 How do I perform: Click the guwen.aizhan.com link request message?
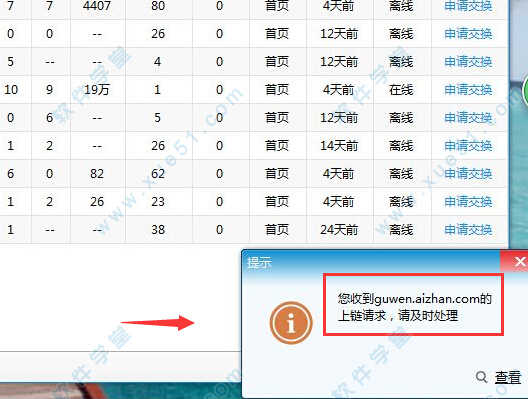pos(414,307)
